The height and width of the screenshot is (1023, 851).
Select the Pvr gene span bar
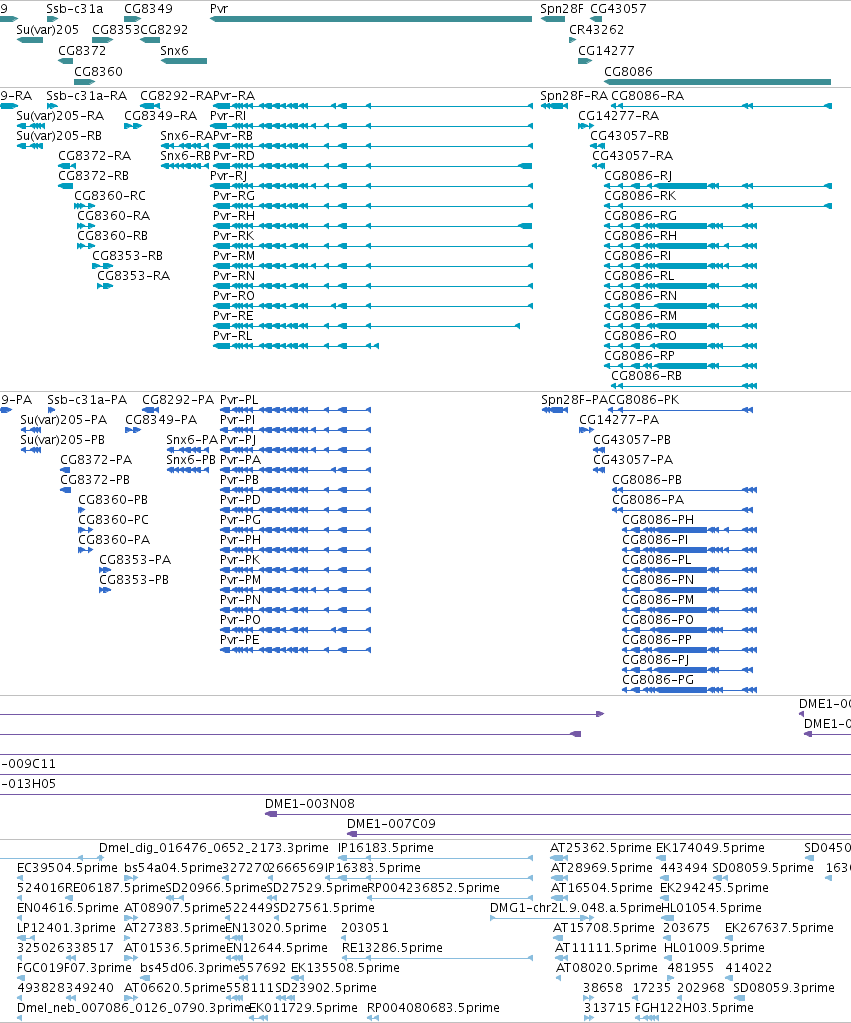click(371, 19)
